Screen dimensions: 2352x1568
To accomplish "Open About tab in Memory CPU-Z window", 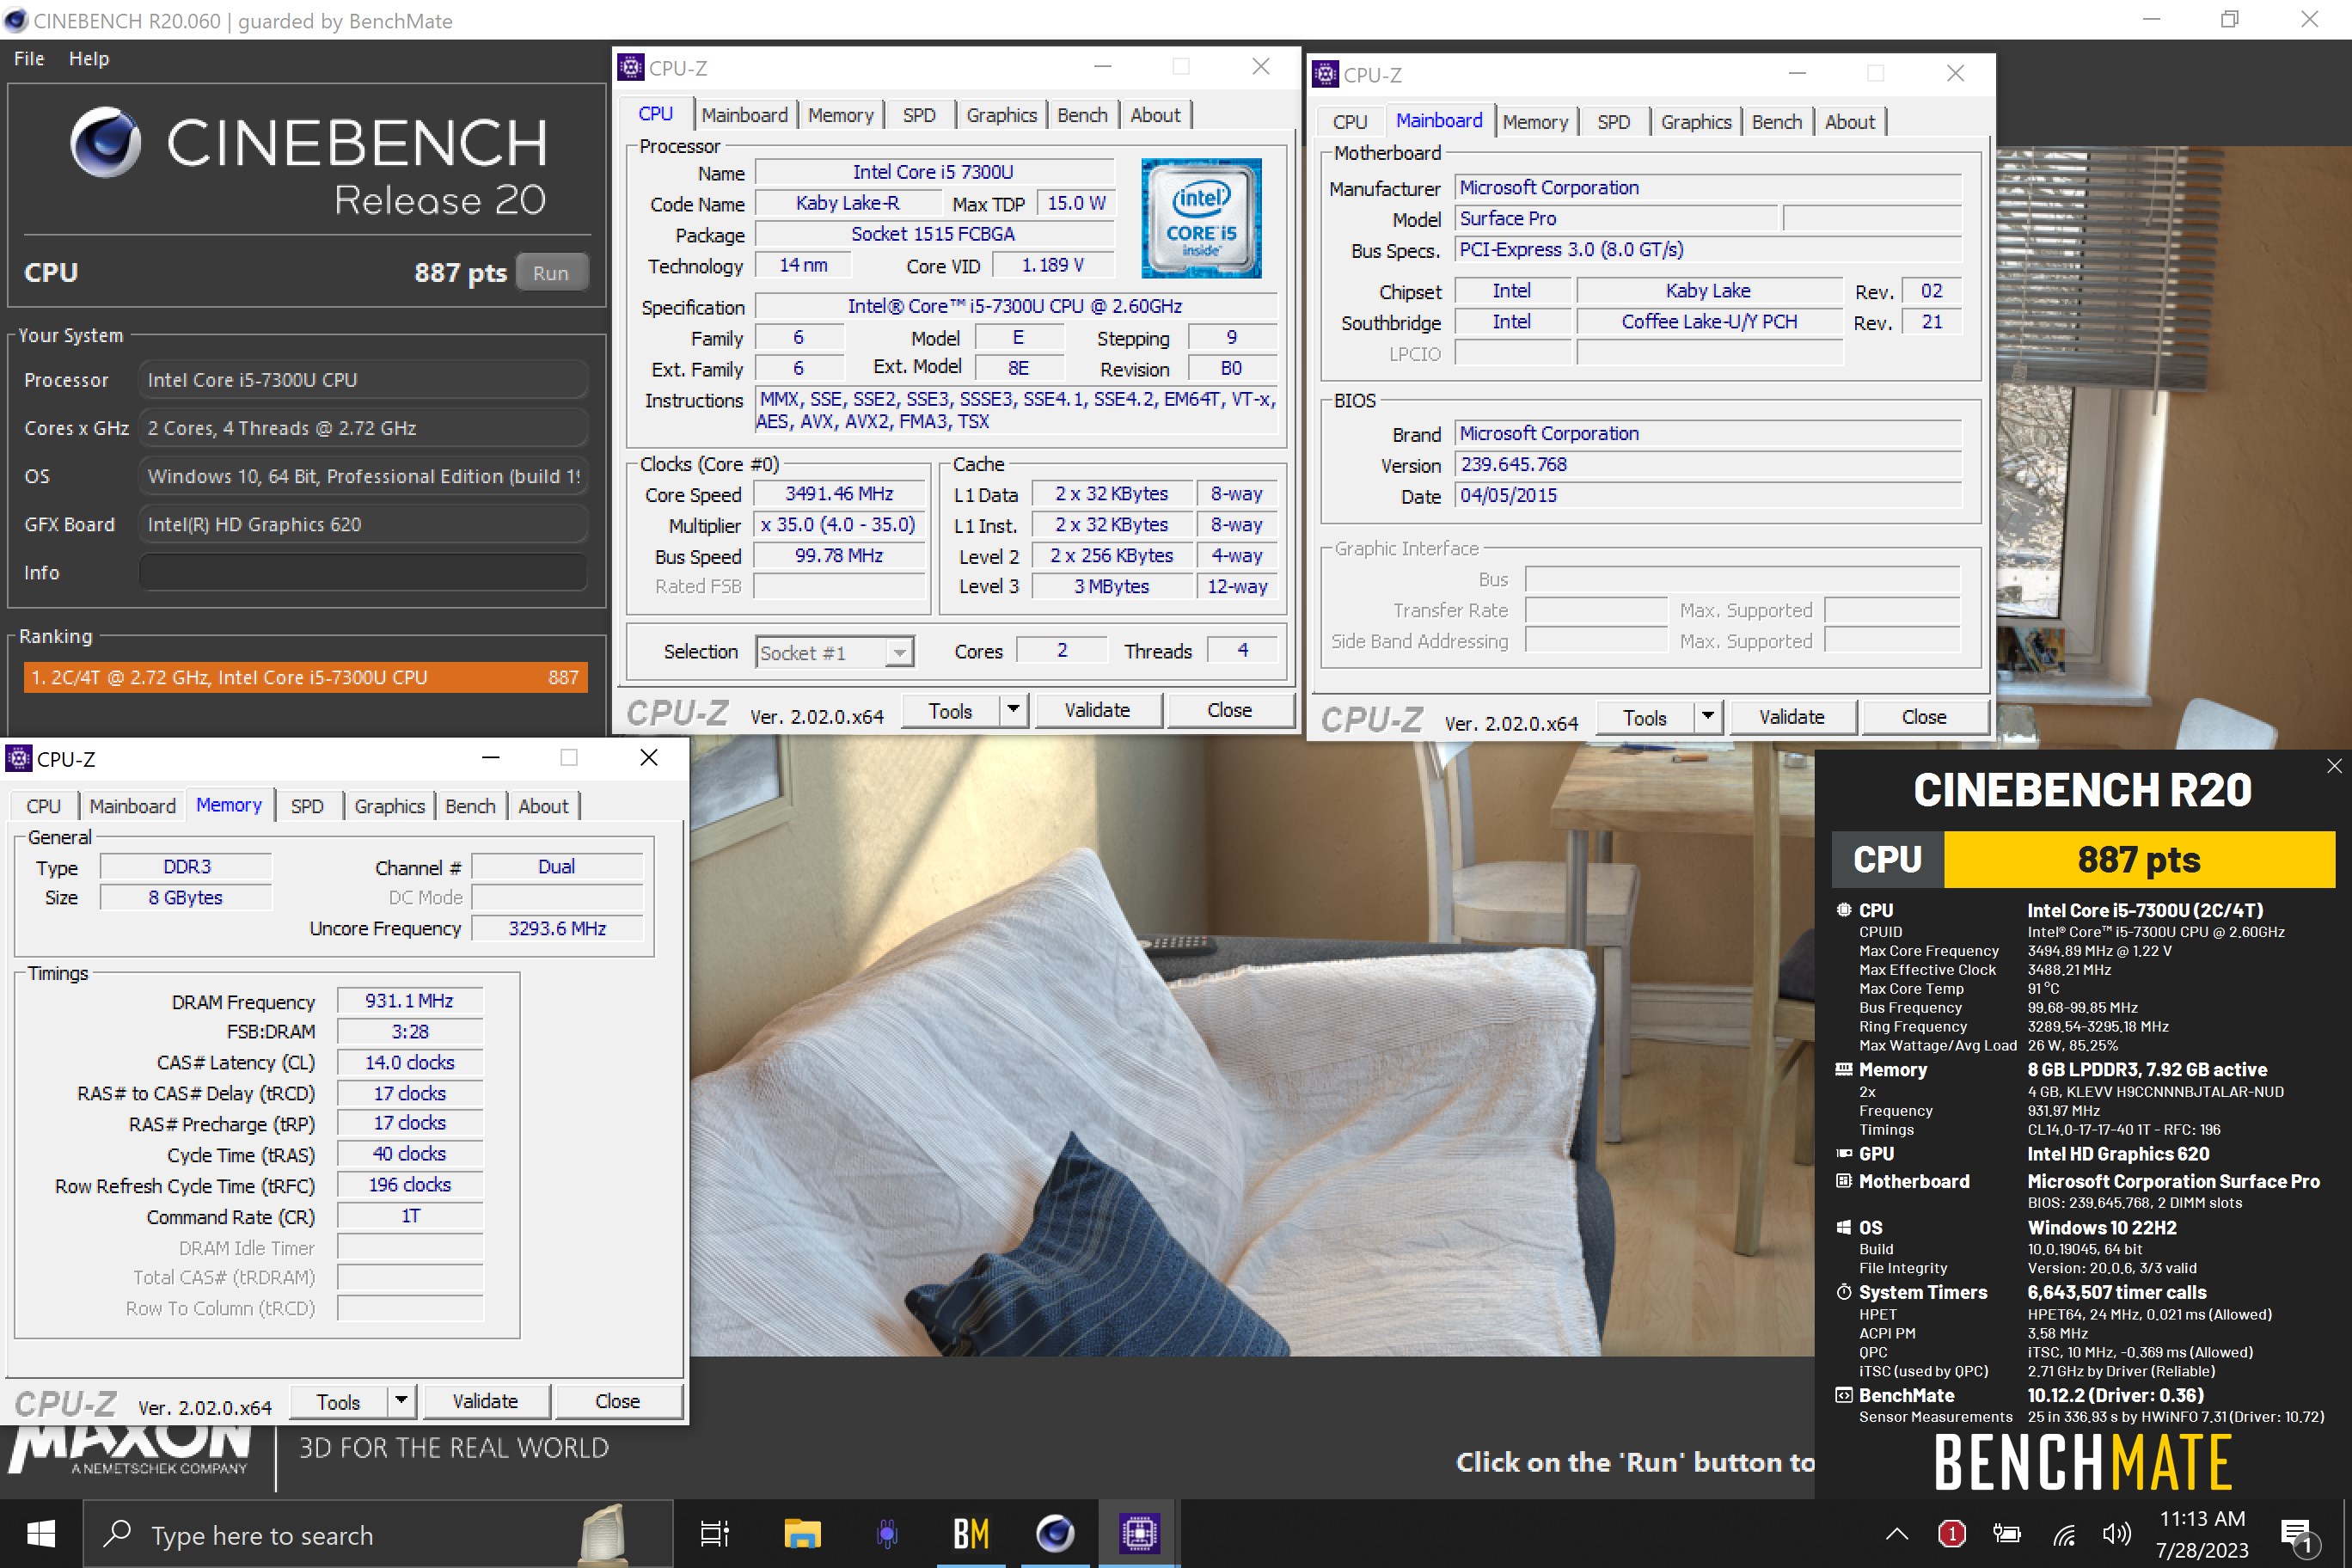I will coord(543,806).
